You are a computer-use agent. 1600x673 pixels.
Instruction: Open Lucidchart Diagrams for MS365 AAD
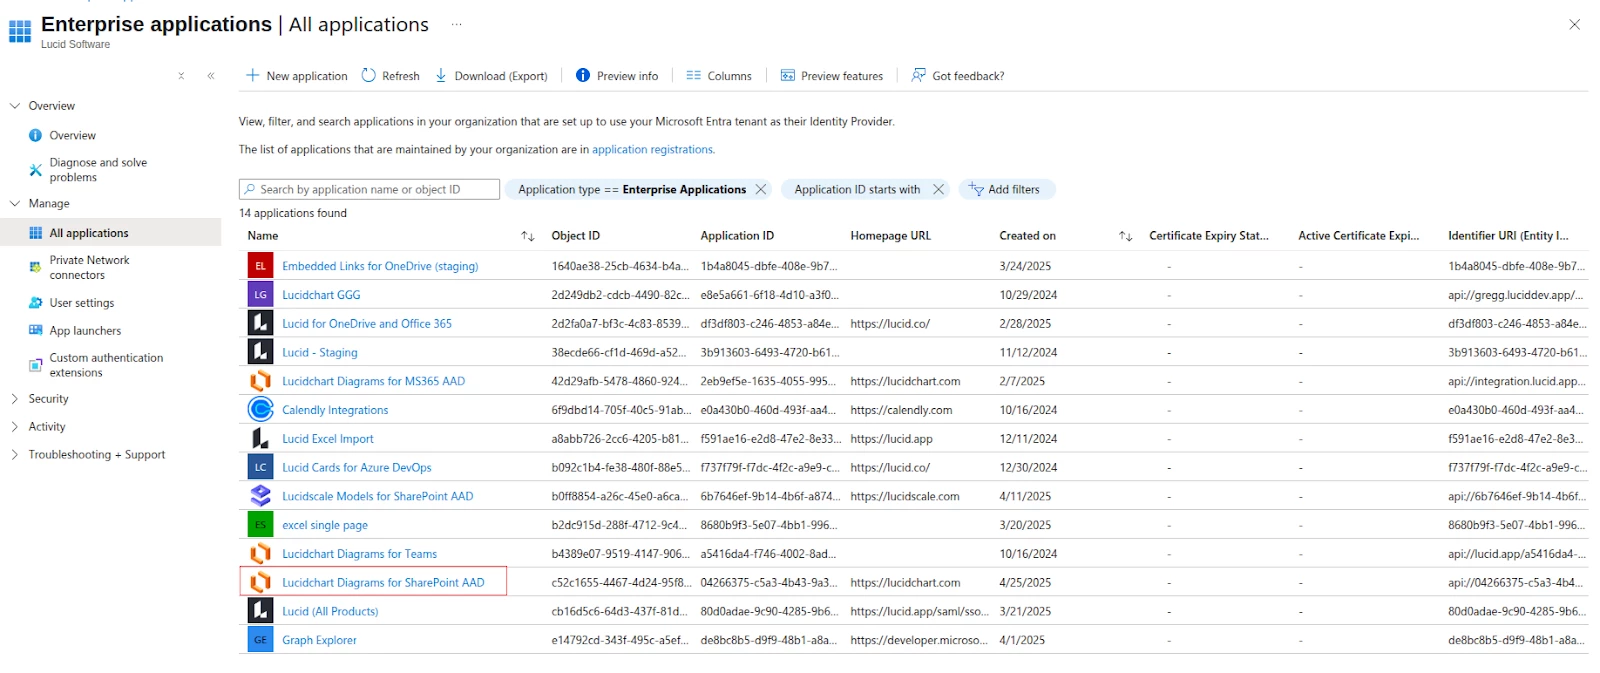pyautogui.click(x=373, y=381)
